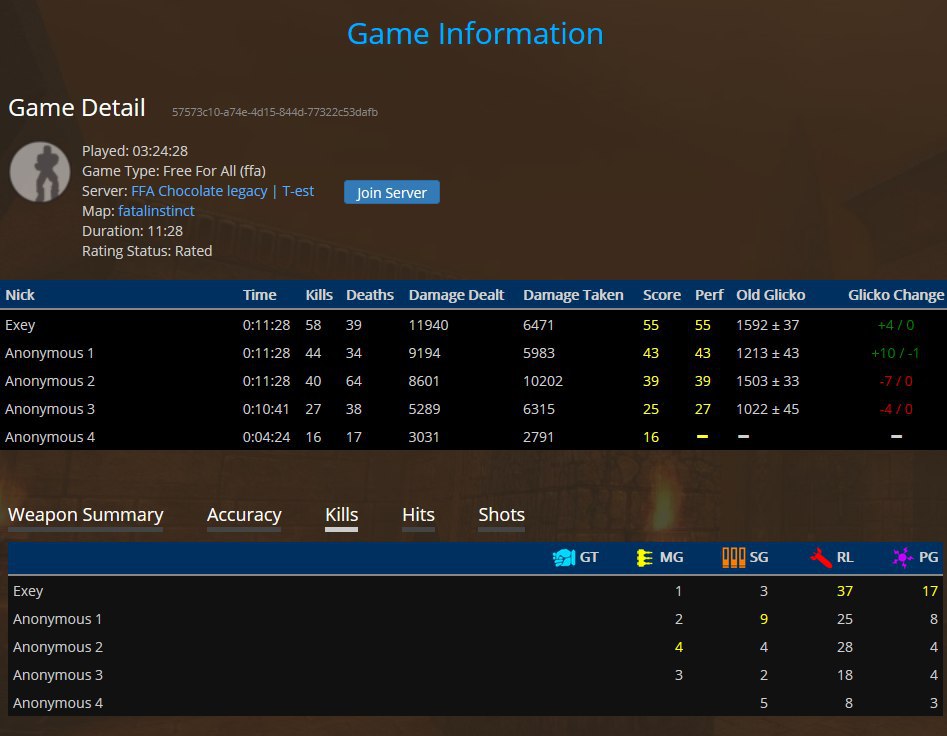The height and width of the screenshot is (736, 947).
Task: Click Anonymous 4 in the weapon kills table
Action: pos(57,703)
